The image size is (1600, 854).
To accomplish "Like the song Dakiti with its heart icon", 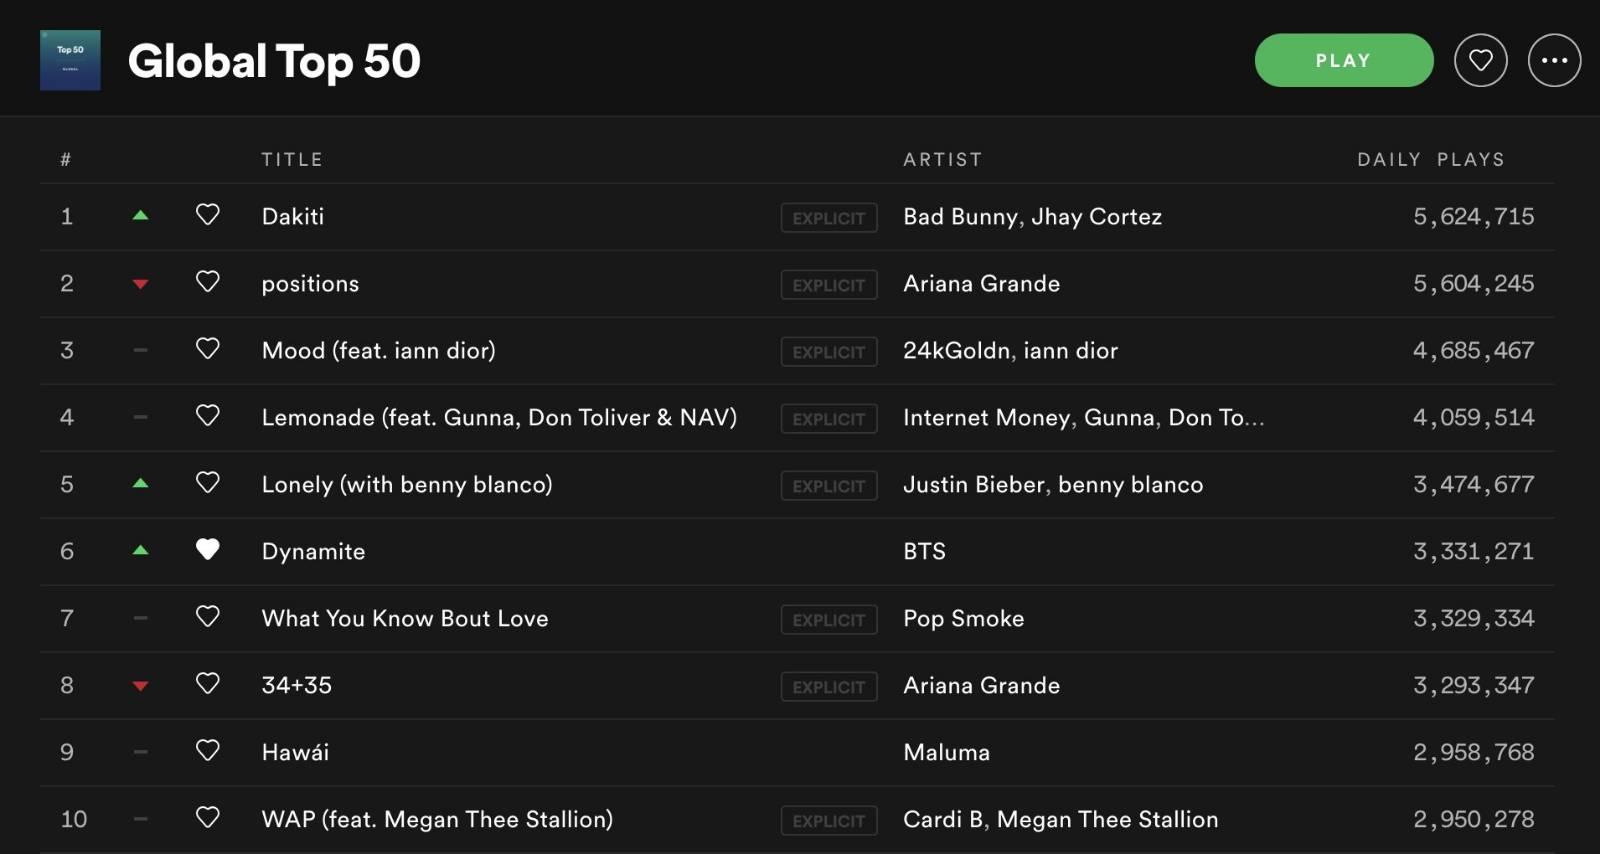I will 207,215.
